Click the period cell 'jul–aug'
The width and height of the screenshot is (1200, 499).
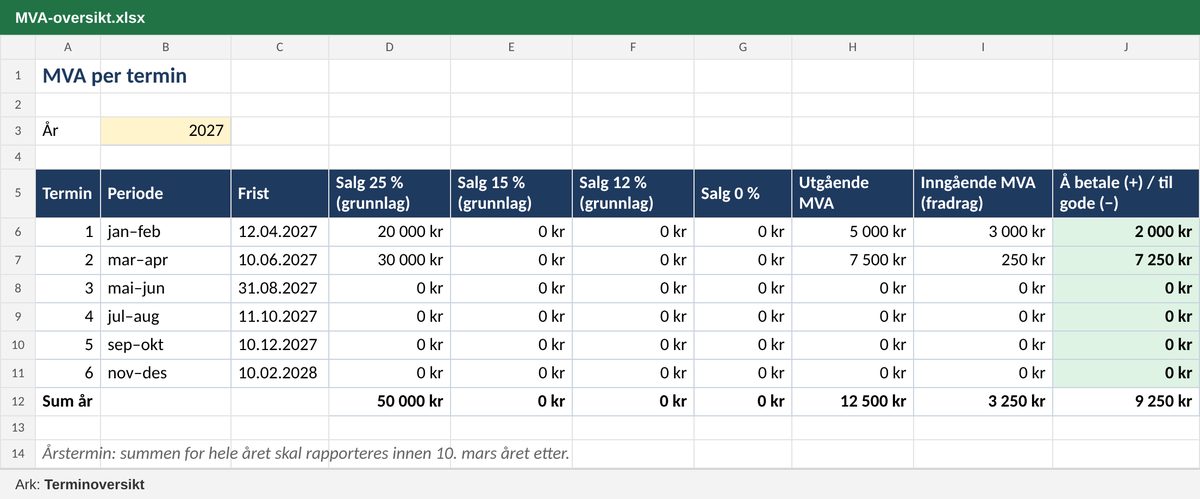point(166,316)
